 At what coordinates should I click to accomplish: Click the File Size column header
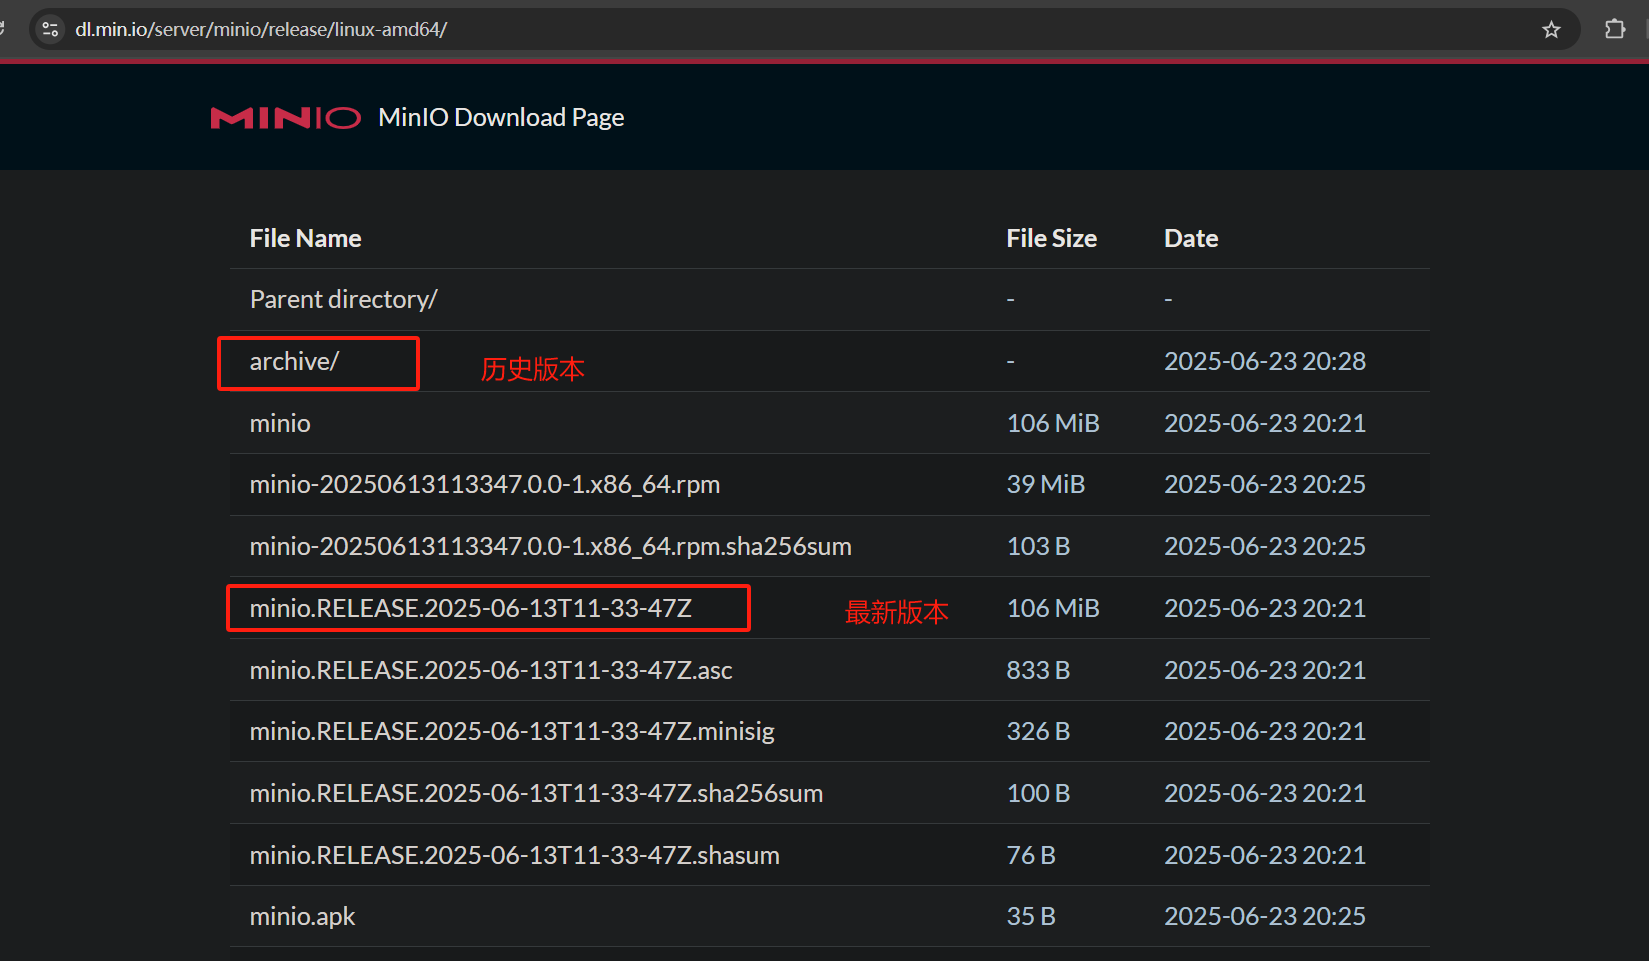[1051, 238]
